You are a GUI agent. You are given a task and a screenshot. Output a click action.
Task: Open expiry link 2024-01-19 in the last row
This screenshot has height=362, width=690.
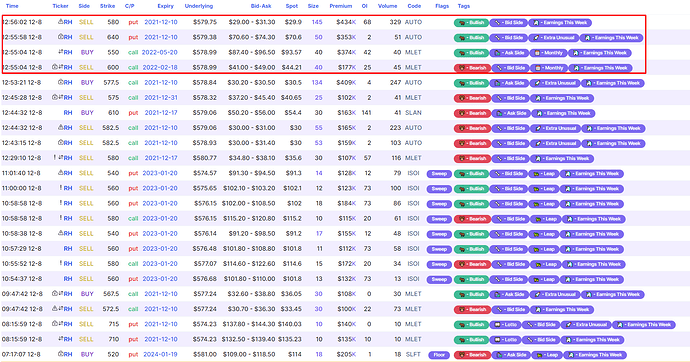[x=160, y=354]
